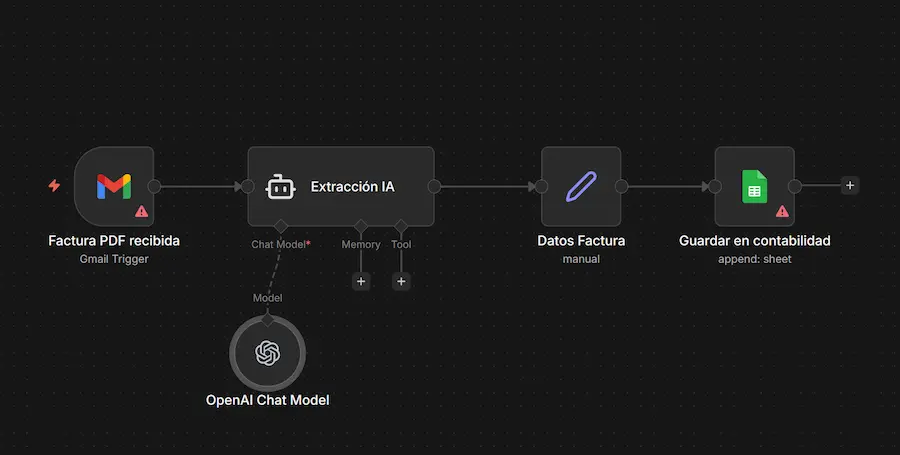
Task: Select the pencil icon of Datos Factura
Action: [581, 186]
